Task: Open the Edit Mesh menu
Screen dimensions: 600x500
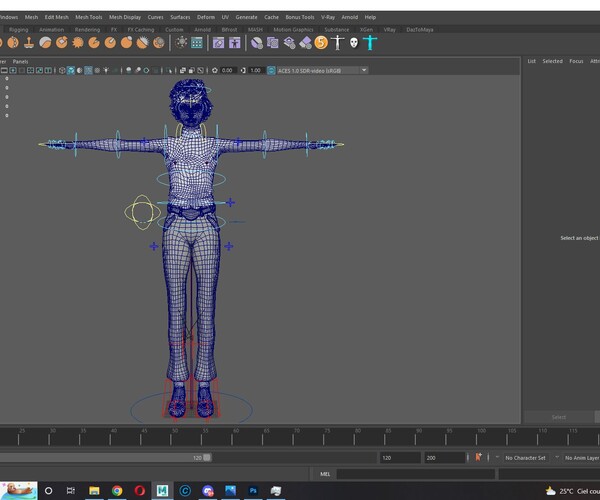Action: click(x=57, y=17)
